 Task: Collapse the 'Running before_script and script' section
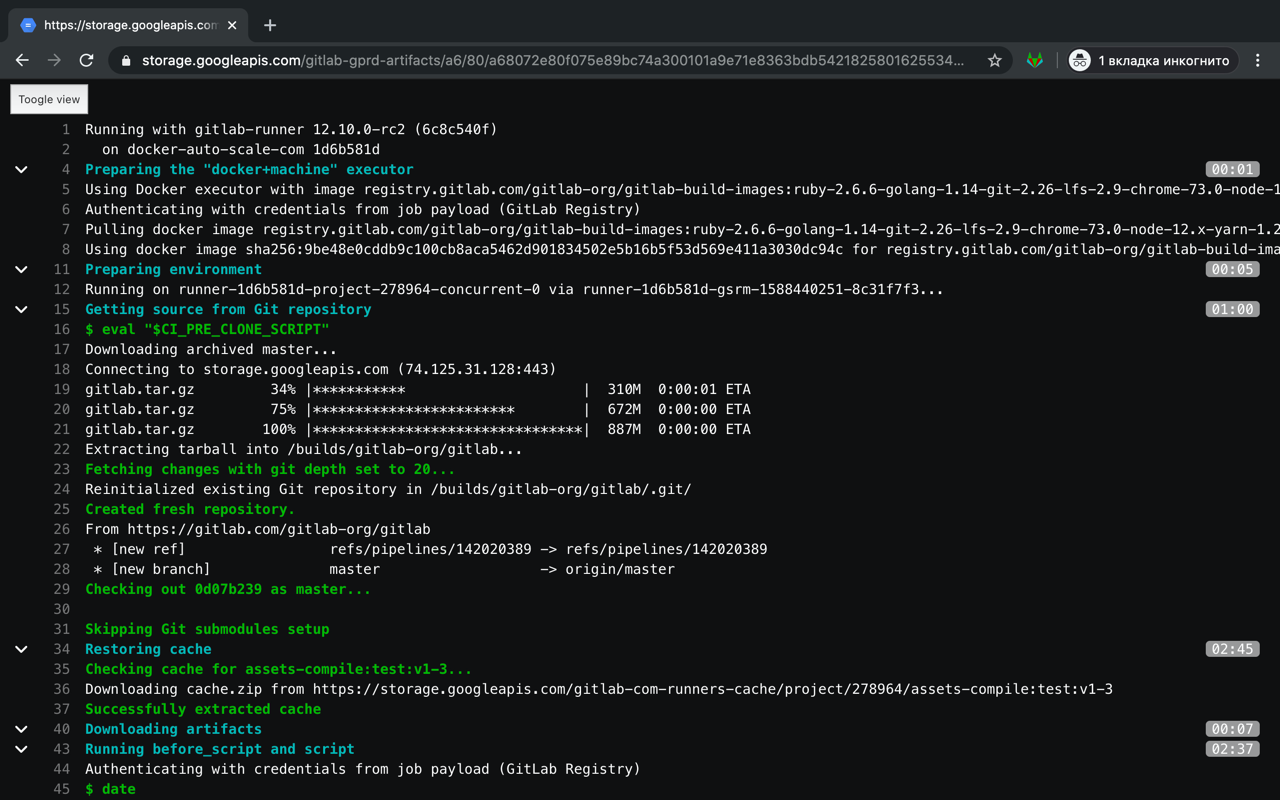(x=21, y=749)
